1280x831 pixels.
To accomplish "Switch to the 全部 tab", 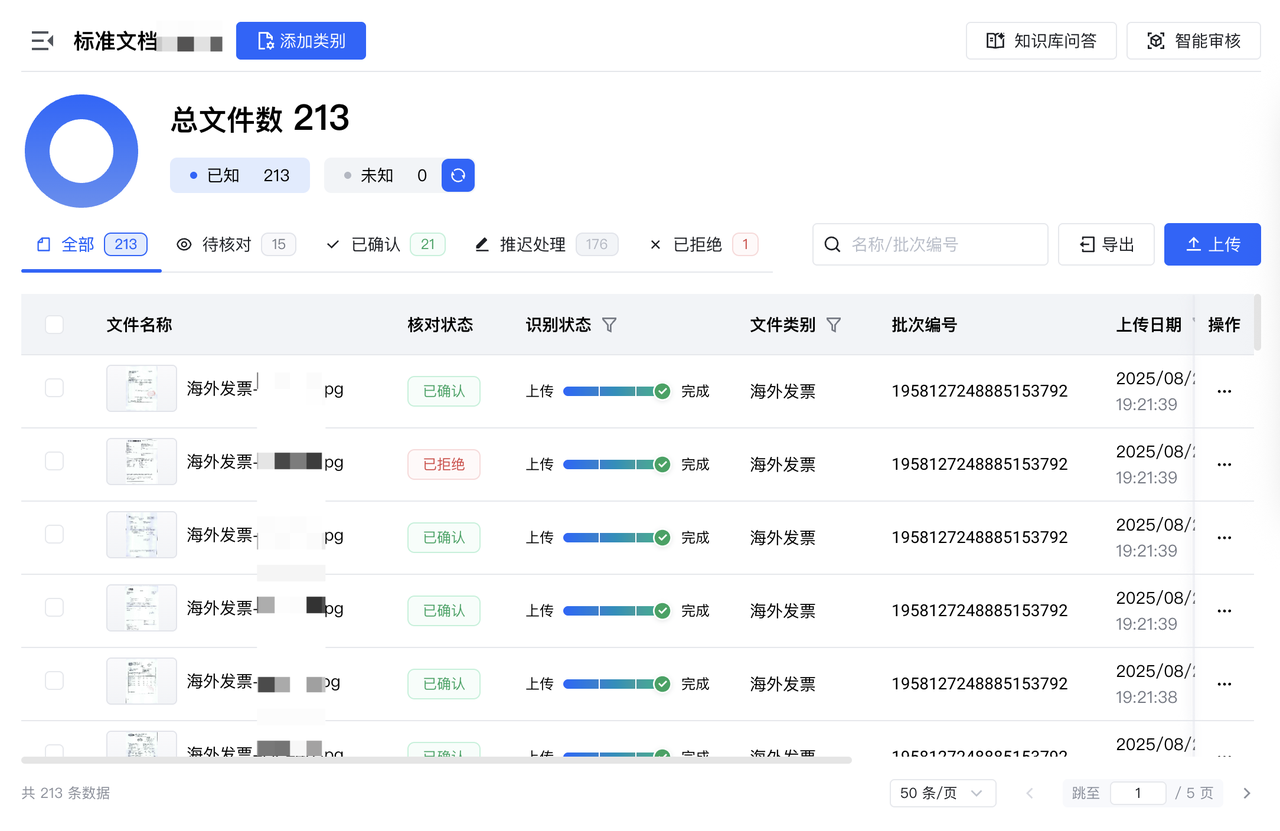I will [91, 244].
